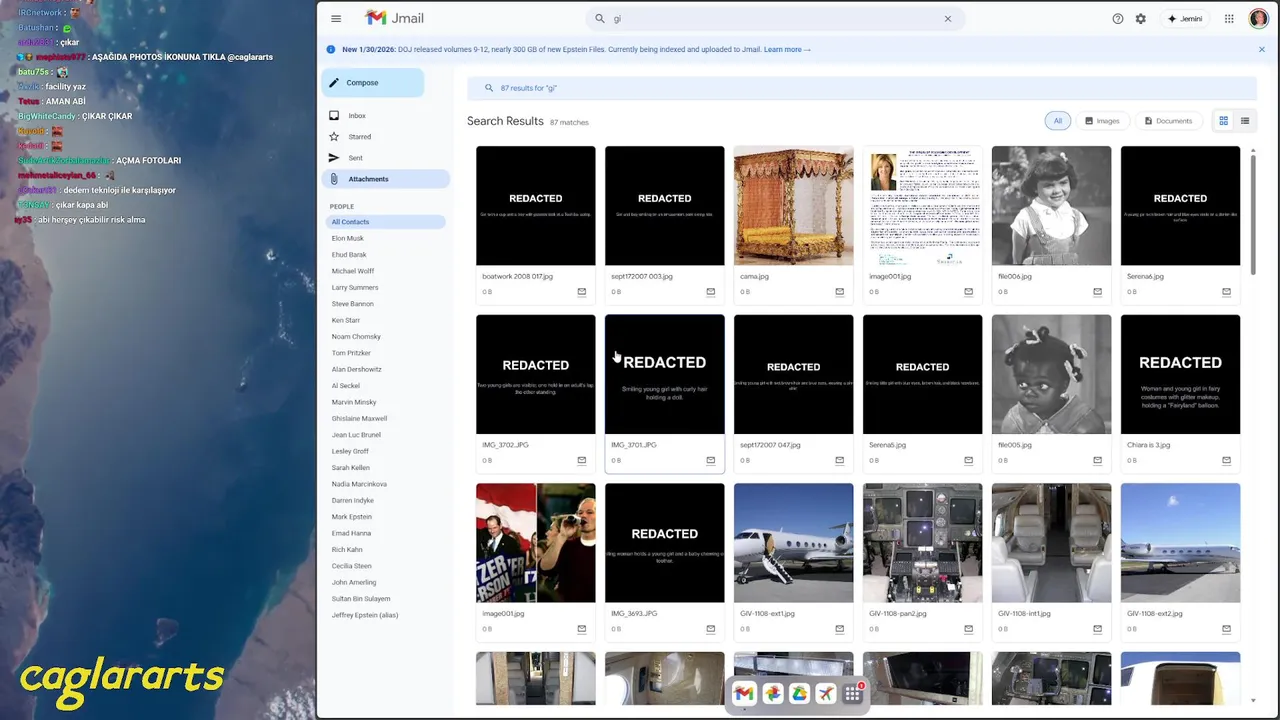Viewport: 1280px width, 720px height.
Task: Filter by contact Noam Chomsky
Action: (x=356, y=337)
